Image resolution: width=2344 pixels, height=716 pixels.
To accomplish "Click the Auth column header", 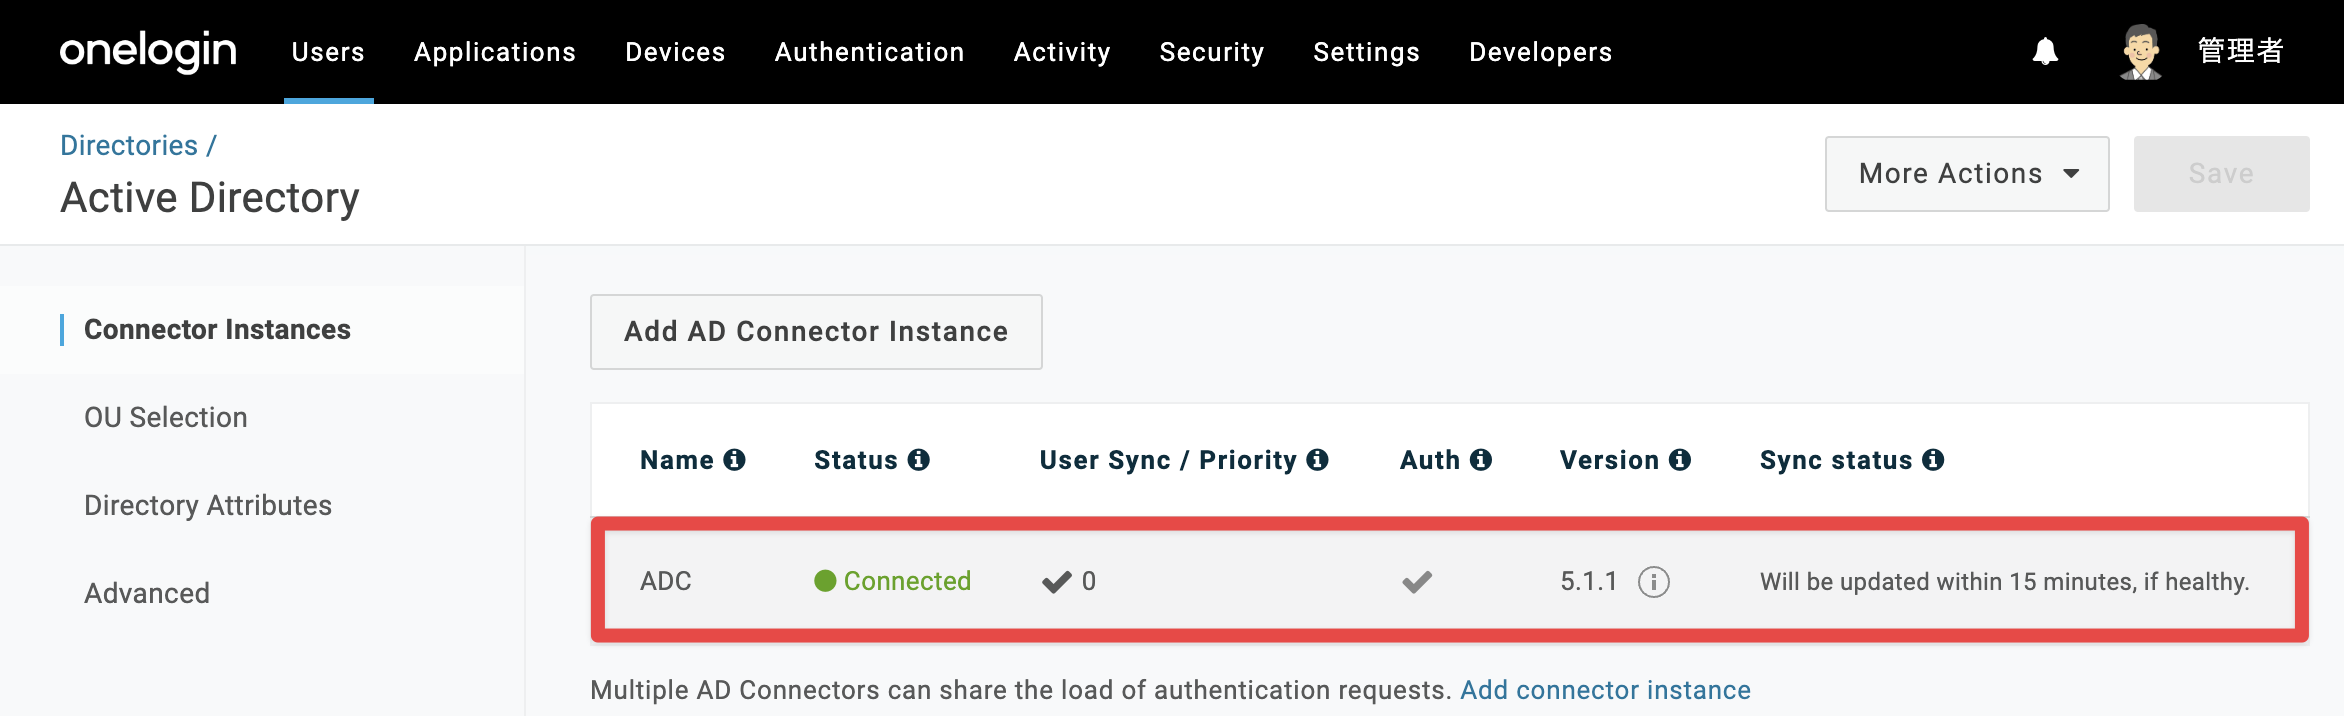I will (x=1430, y=460).
